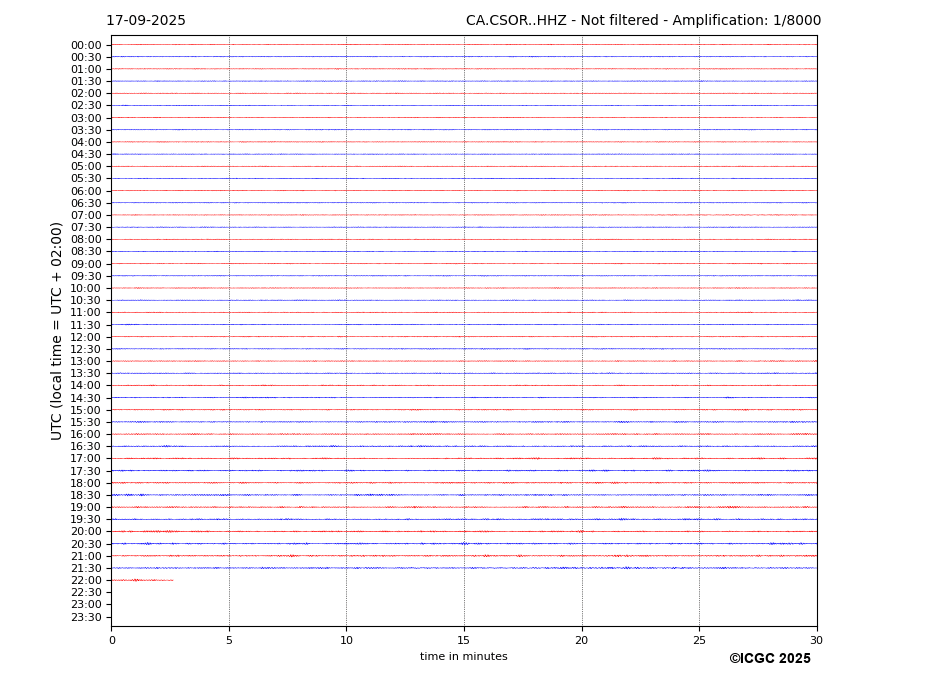Select the 05:00 time row label
Screen dimensions: 927x696
pyautogui.click(x=86, y=167)
